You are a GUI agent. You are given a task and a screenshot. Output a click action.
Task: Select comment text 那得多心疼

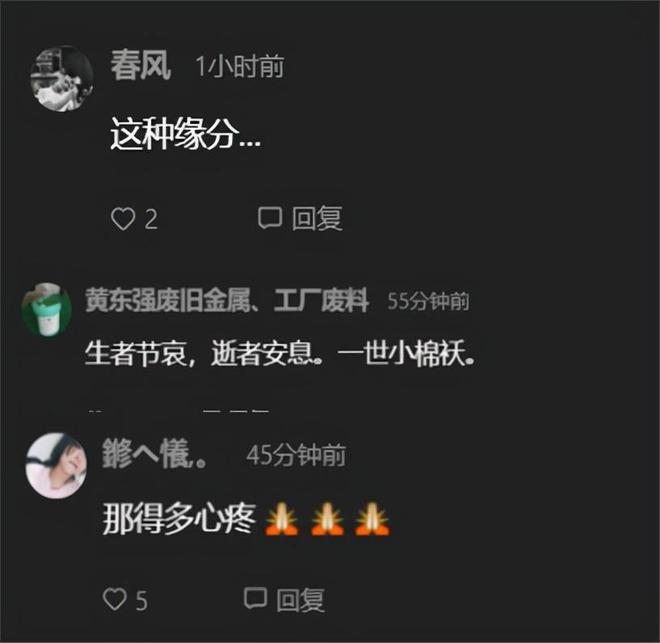pyautogui.click(x=179, y=518)
